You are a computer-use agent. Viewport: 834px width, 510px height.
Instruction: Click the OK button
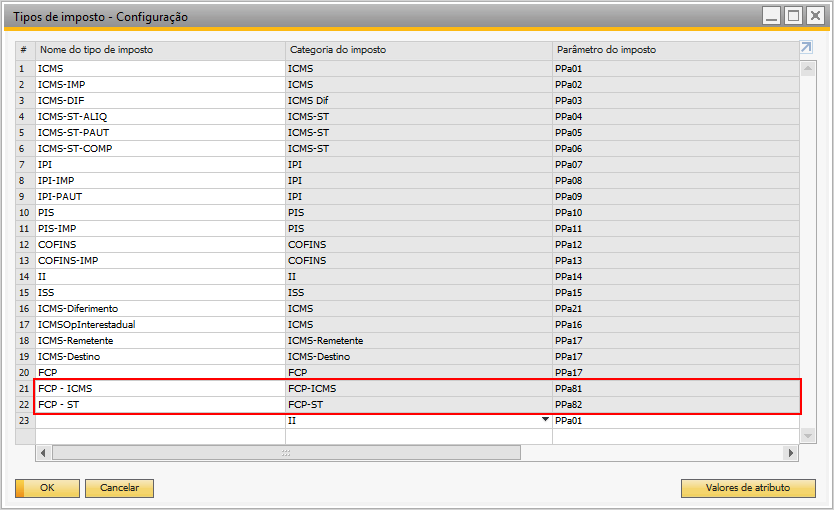coord(47,488)
